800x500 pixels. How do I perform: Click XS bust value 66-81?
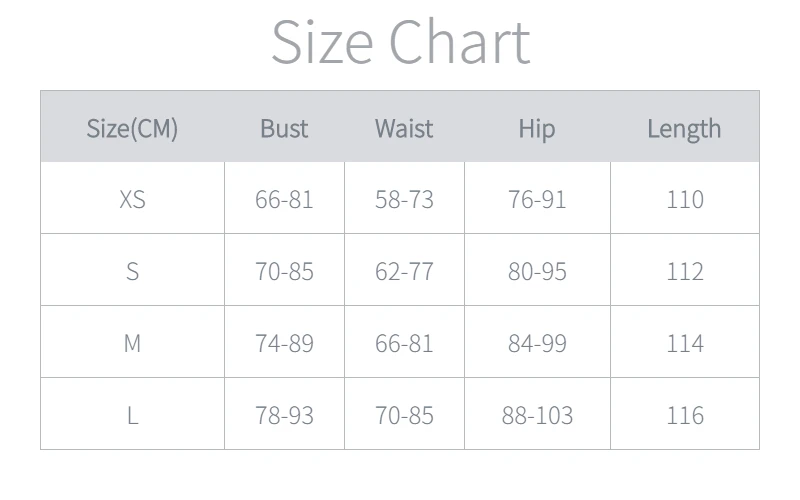pos(284,199)
